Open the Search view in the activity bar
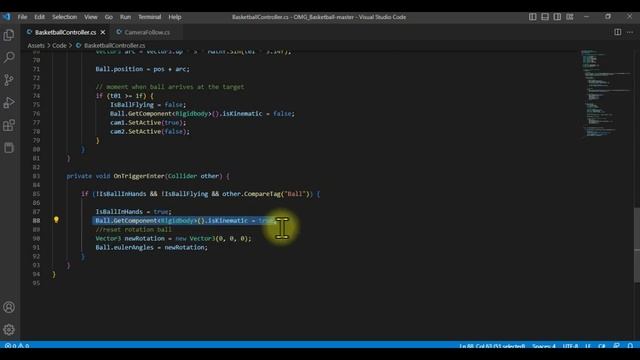 click(x=9, y=57)
